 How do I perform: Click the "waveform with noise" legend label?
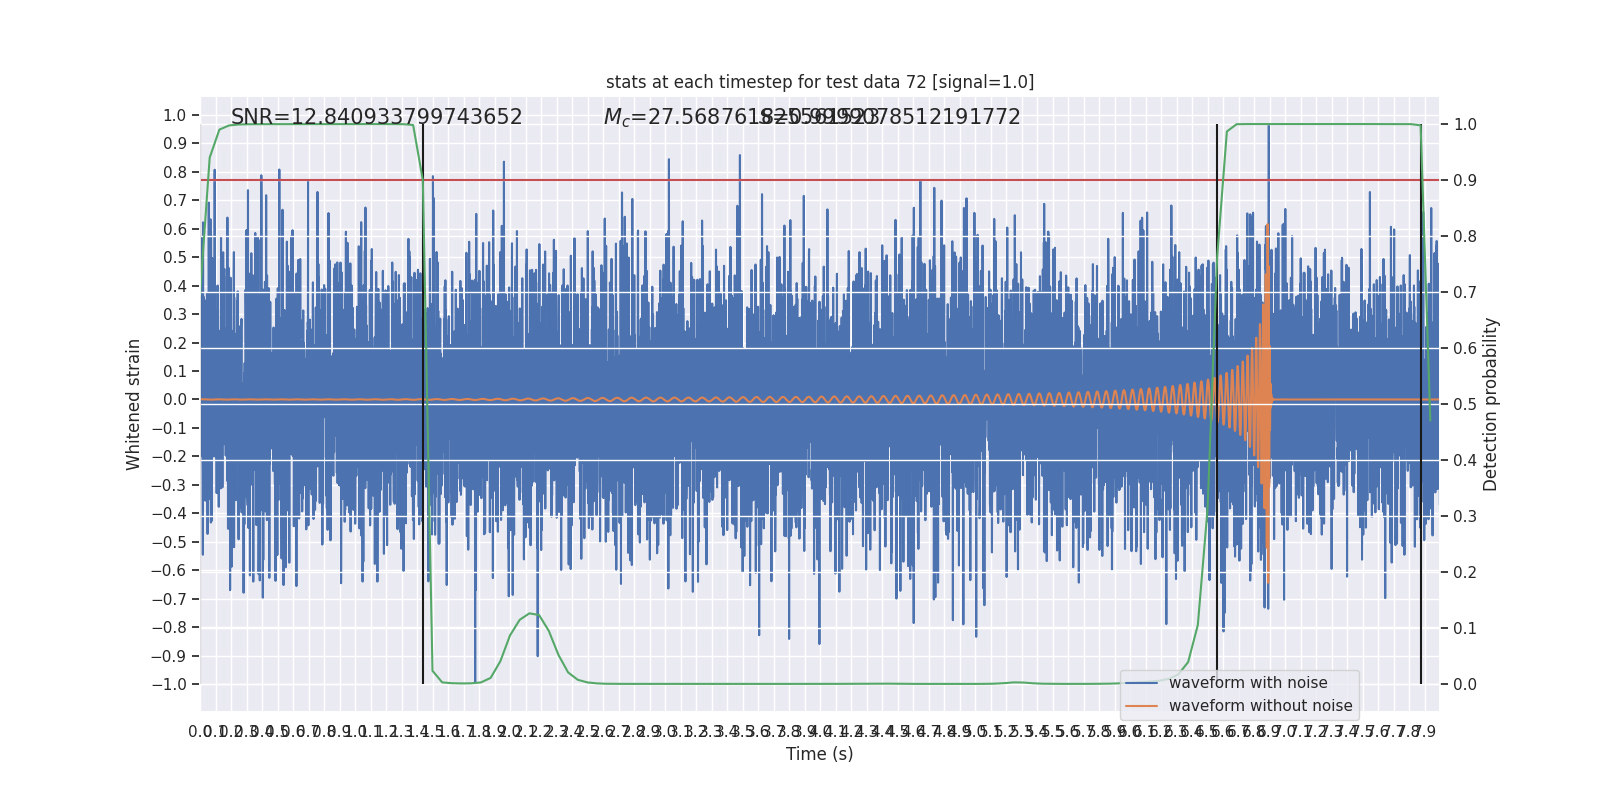1247,683
